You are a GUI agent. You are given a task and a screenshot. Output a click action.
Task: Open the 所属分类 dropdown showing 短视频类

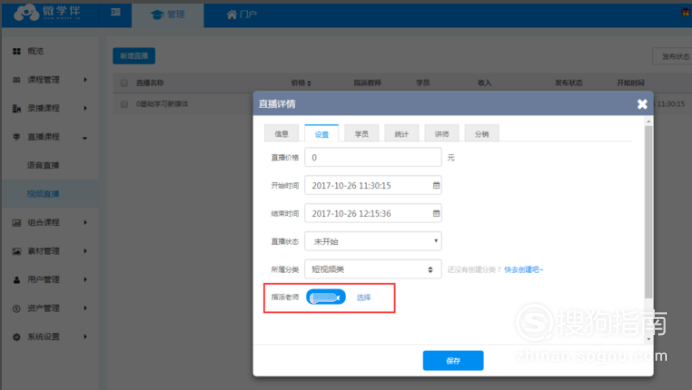click(x=373, y=269)
